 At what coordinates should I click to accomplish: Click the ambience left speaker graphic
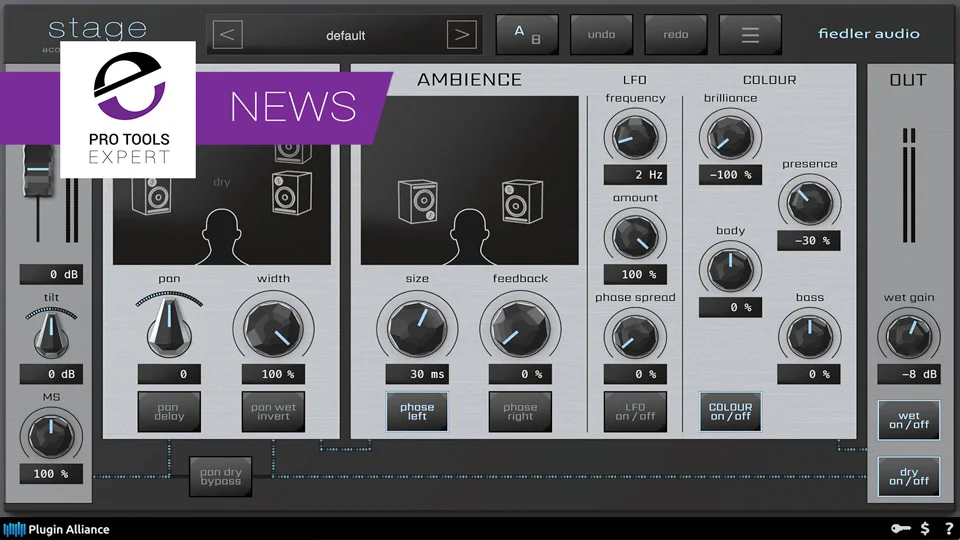[418, 201]
